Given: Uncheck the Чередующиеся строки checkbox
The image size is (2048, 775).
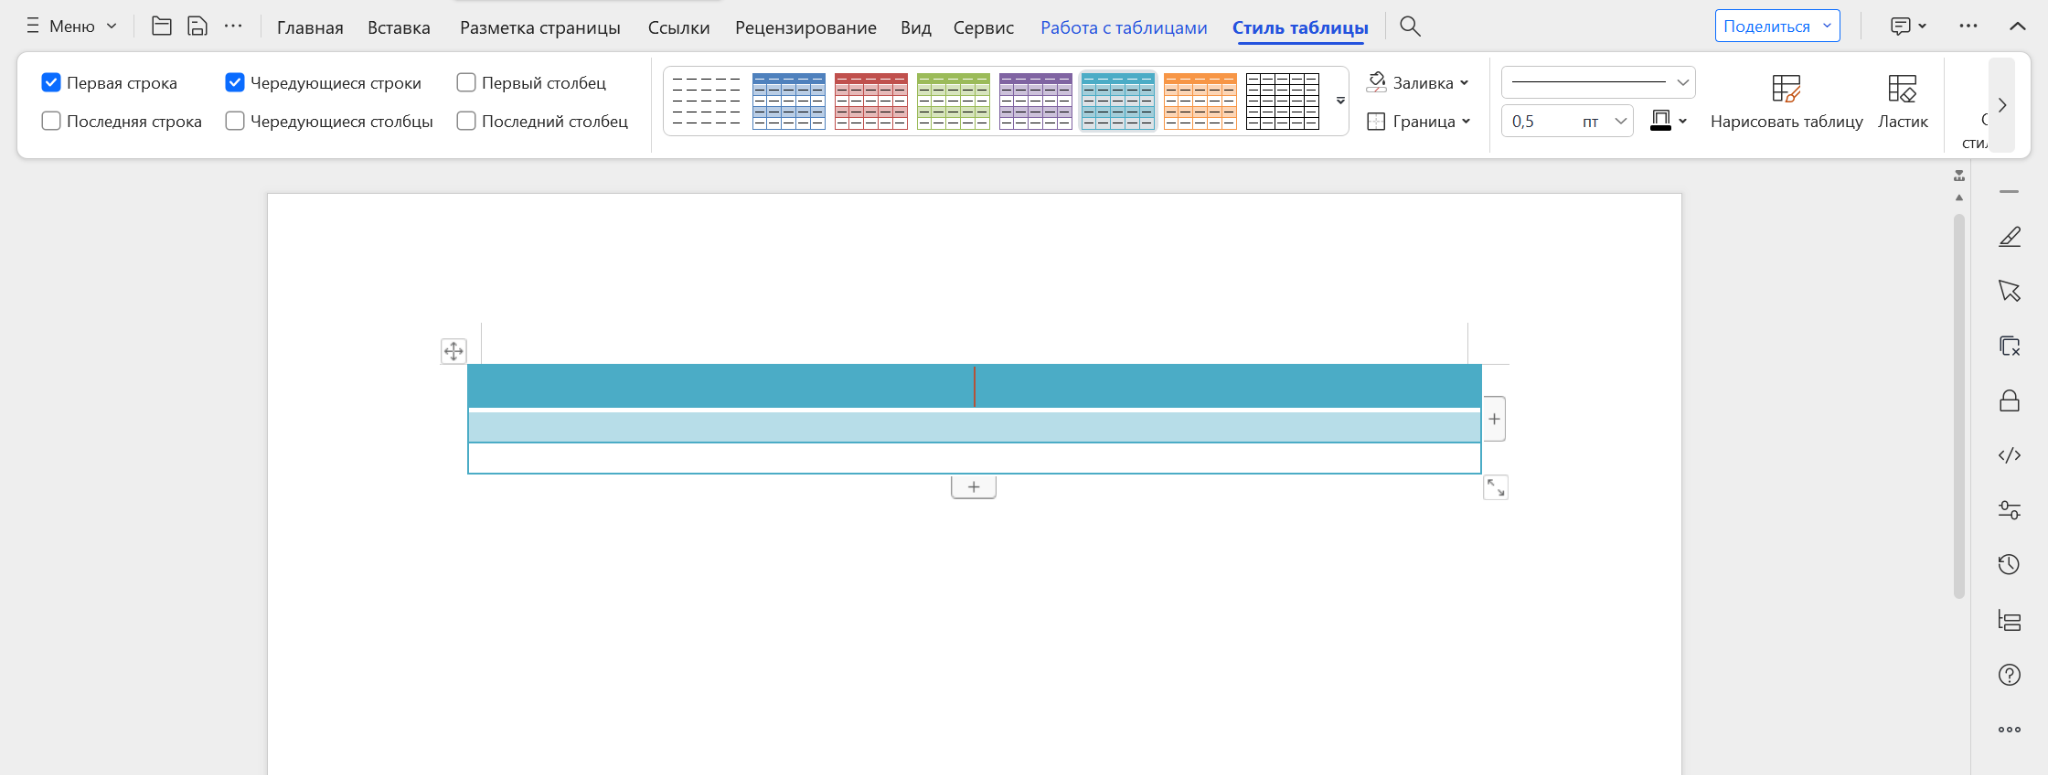Looking at the screenshot, I should click(235, 82).
